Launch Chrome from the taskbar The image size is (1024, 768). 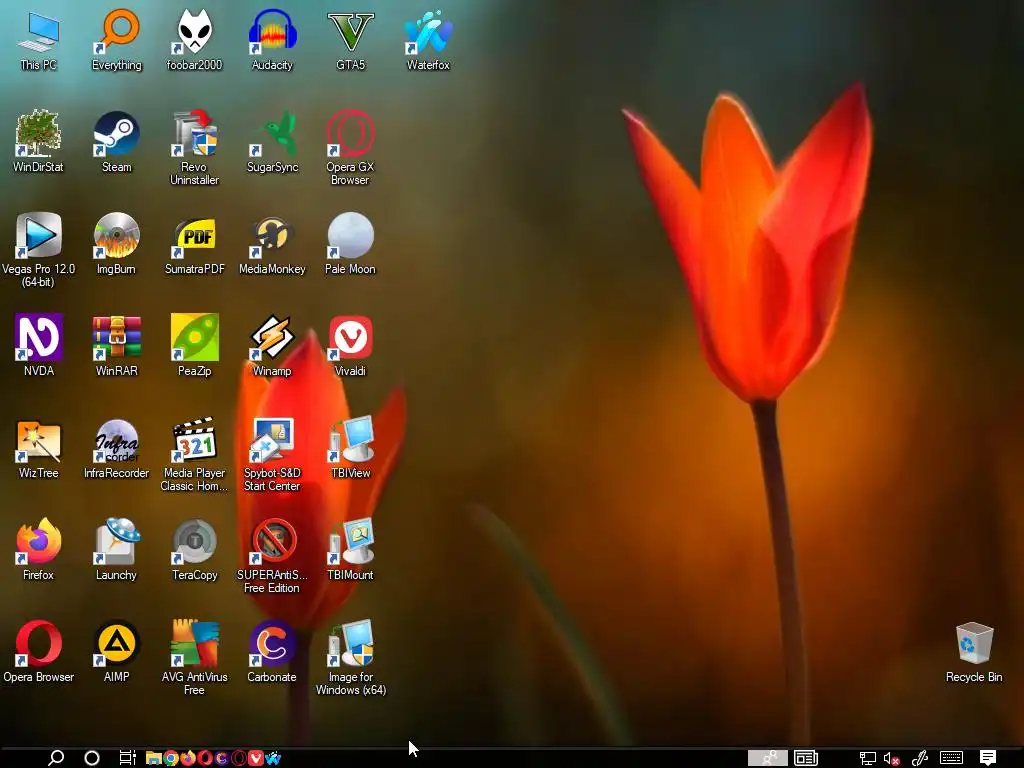(x=170, y=758)
